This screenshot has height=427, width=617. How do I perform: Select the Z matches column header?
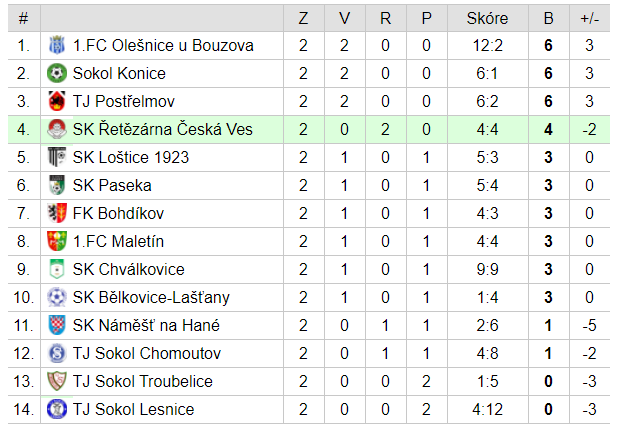coord(303,18)
